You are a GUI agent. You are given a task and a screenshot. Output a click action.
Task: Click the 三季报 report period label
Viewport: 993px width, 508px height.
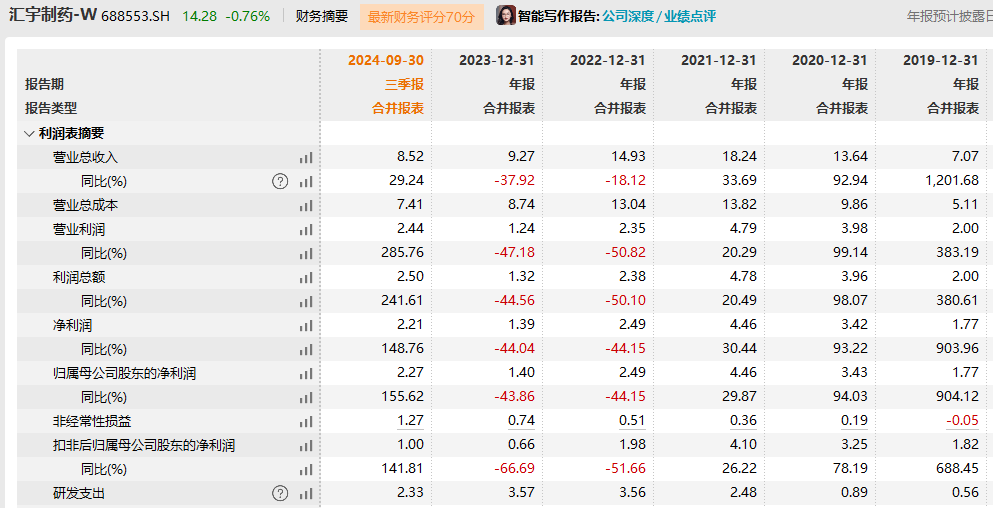[405, 84]
